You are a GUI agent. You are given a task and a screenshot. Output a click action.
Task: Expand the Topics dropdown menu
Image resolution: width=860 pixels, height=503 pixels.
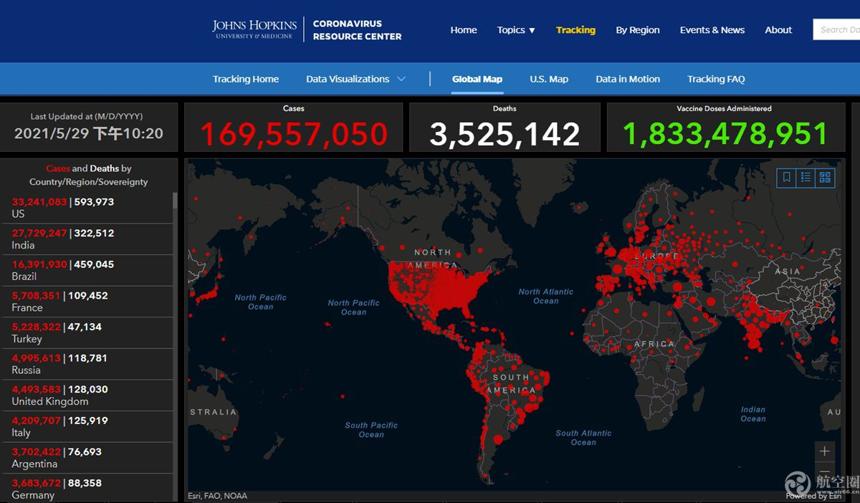point(516,30)
